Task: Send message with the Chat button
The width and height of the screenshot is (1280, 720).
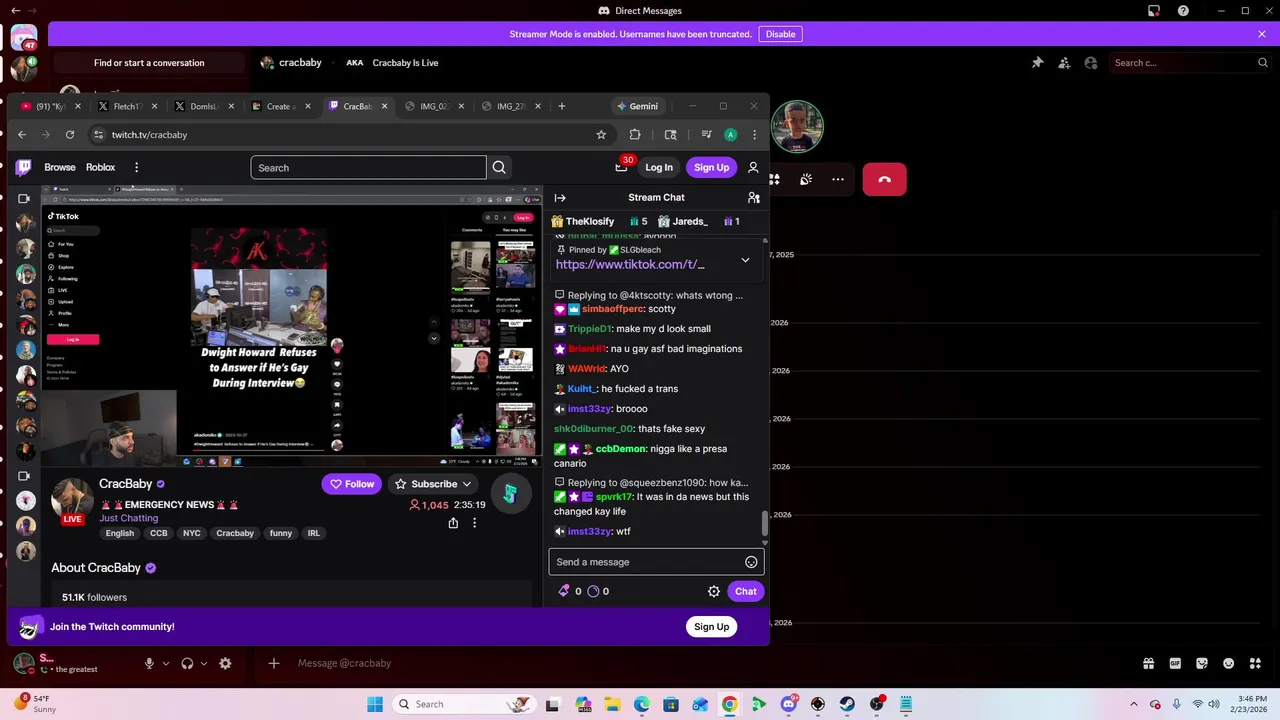Action: click(x=746, y=591)
